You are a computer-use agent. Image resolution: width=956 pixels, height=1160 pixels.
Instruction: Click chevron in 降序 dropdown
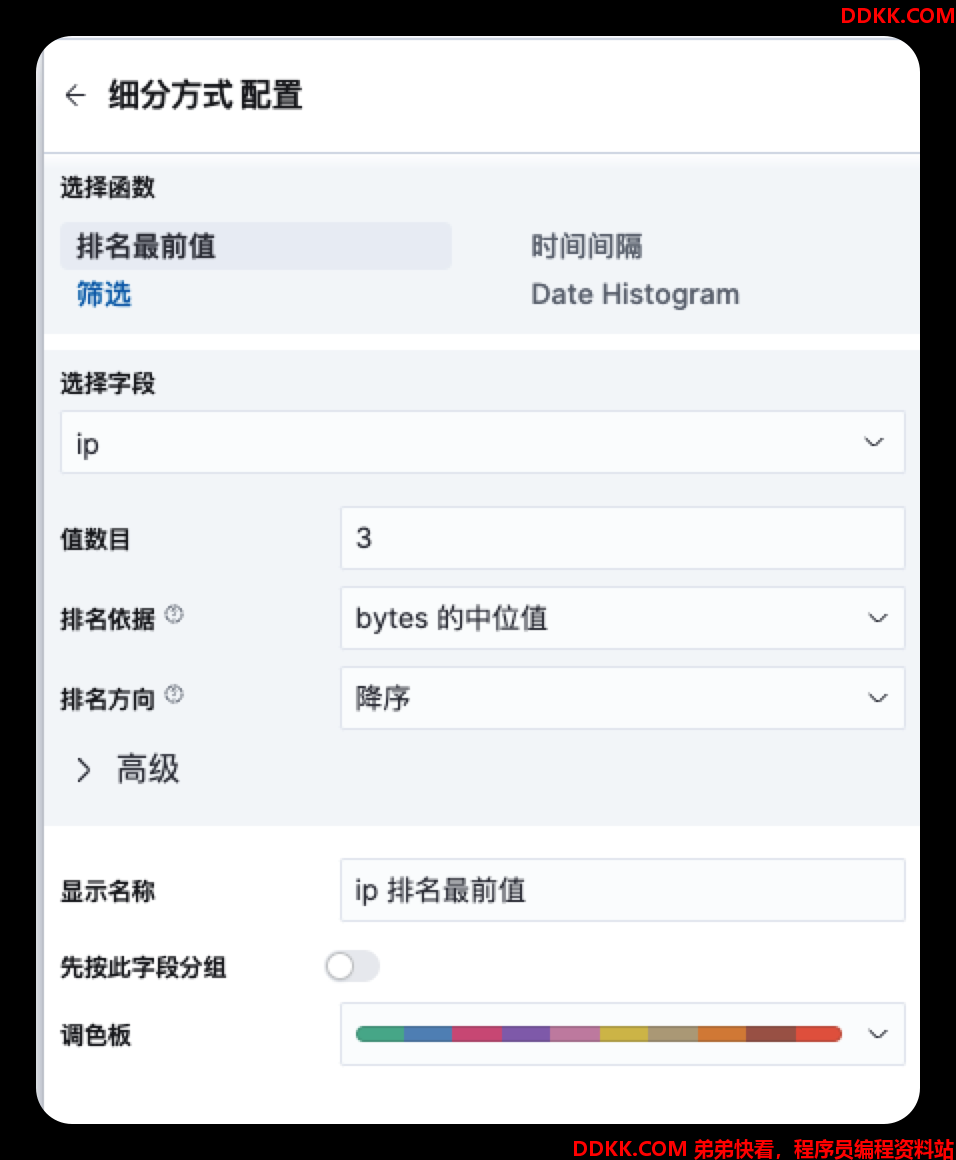pyautogui.click(x=878, y=698)
